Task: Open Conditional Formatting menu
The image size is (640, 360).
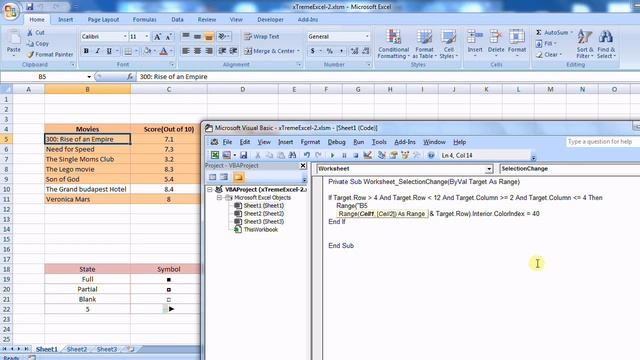Action: coord(393,44)
